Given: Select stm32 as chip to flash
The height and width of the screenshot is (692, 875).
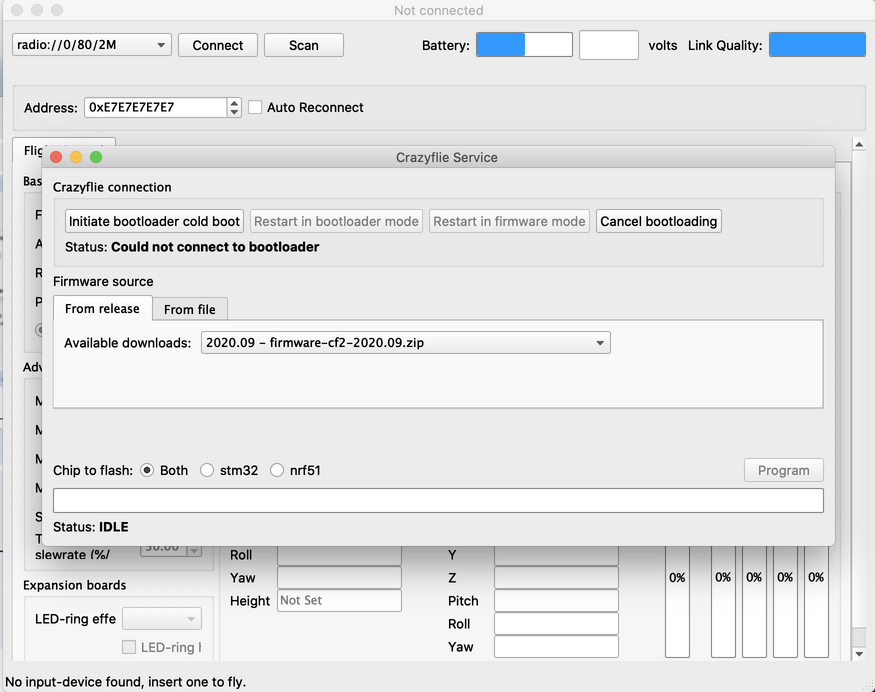Looking at the screenshot, I should tap(207, 470).
